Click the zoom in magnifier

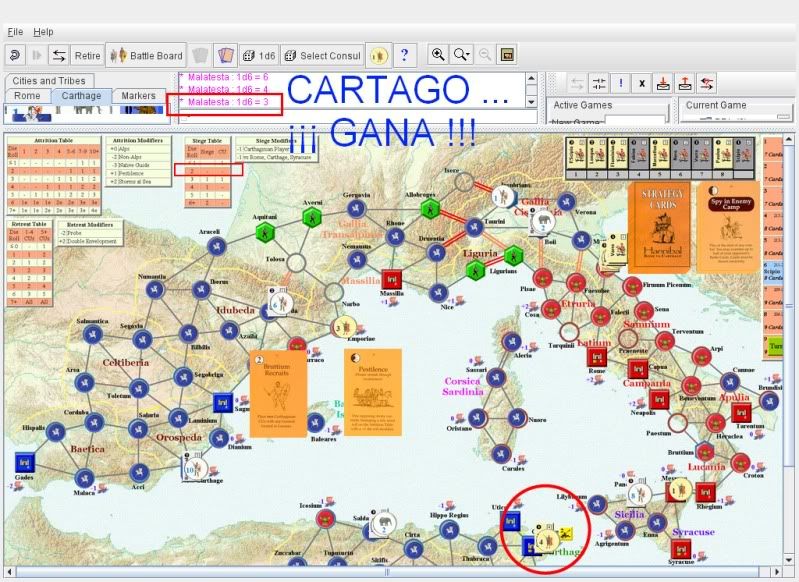coord(438,55)
